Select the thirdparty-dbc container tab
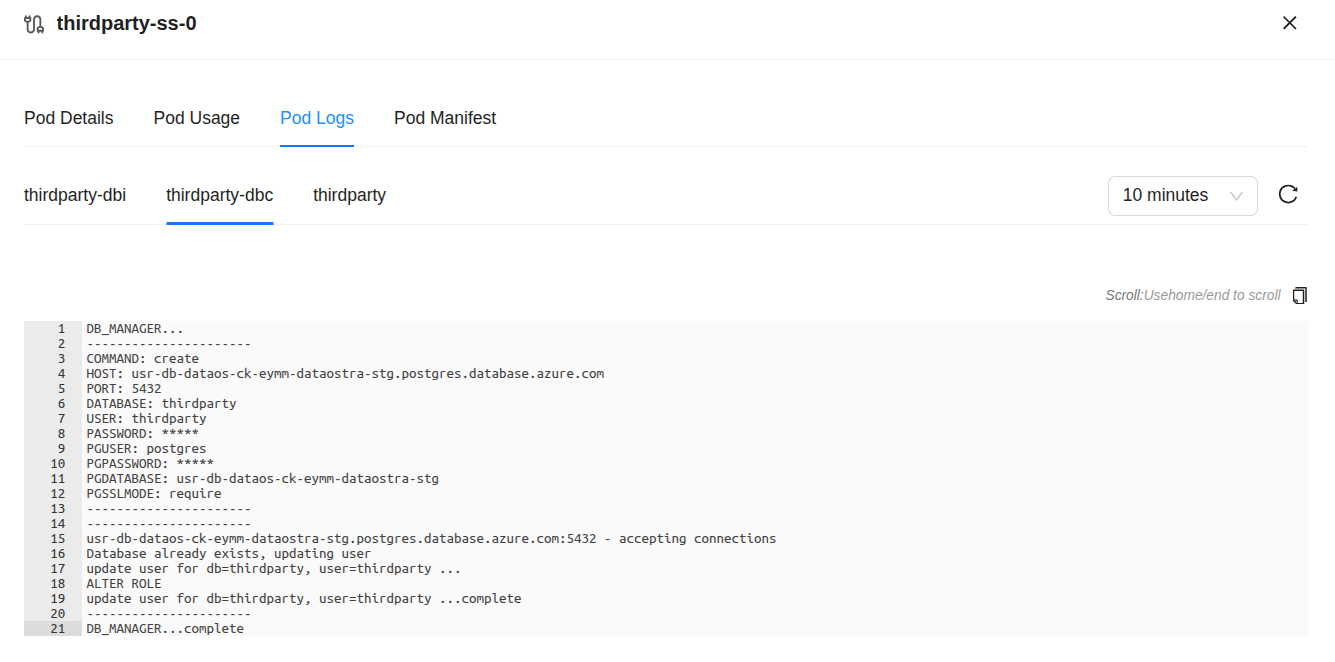The image size is (1335, 662). (219, 195)
